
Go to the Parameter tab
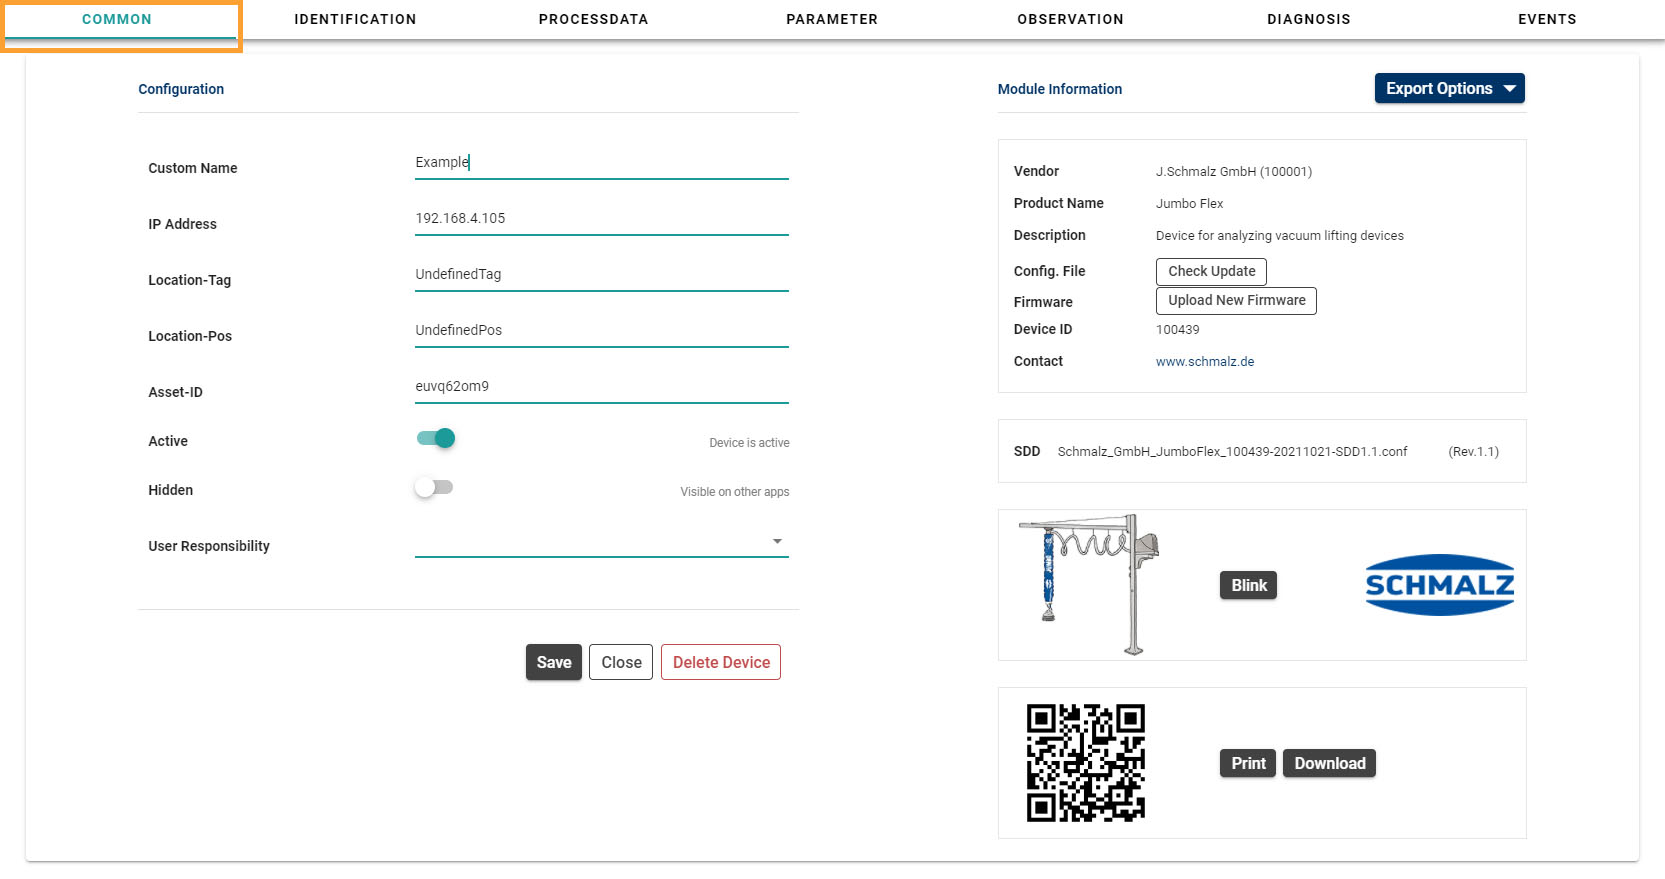[x=832, y=19]
